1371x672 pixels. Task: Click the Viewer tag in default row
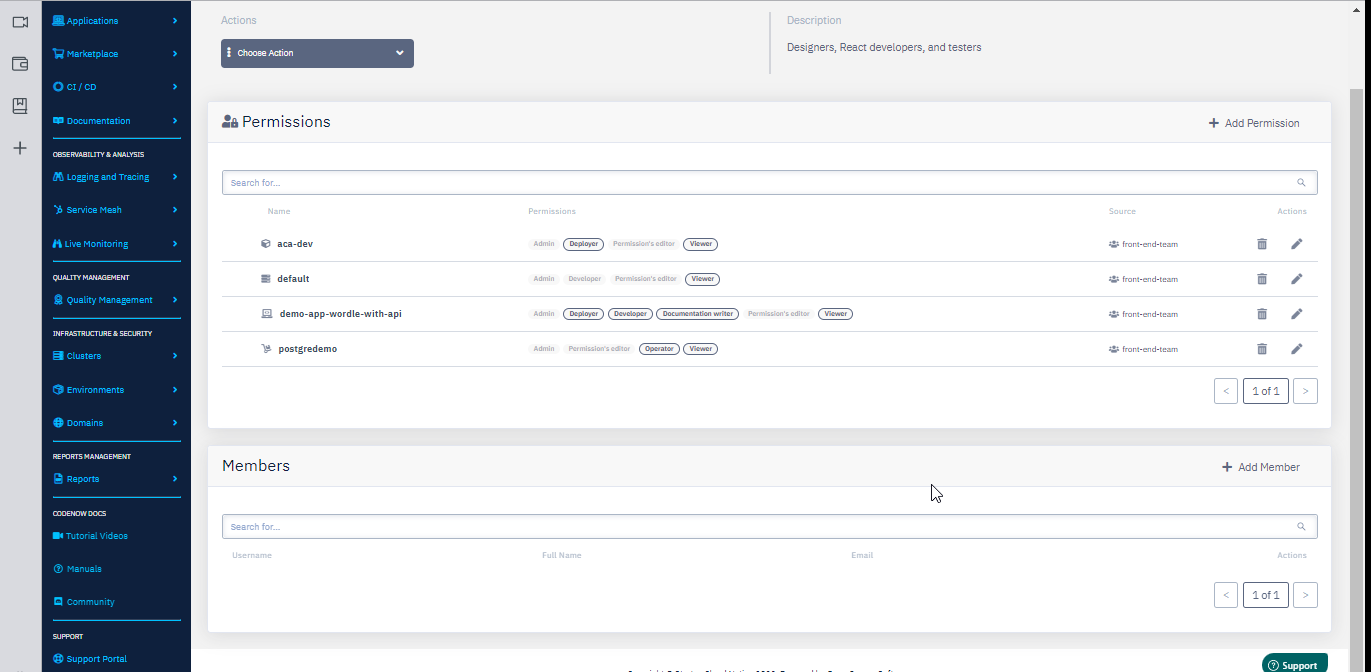(x=702, y=279)
